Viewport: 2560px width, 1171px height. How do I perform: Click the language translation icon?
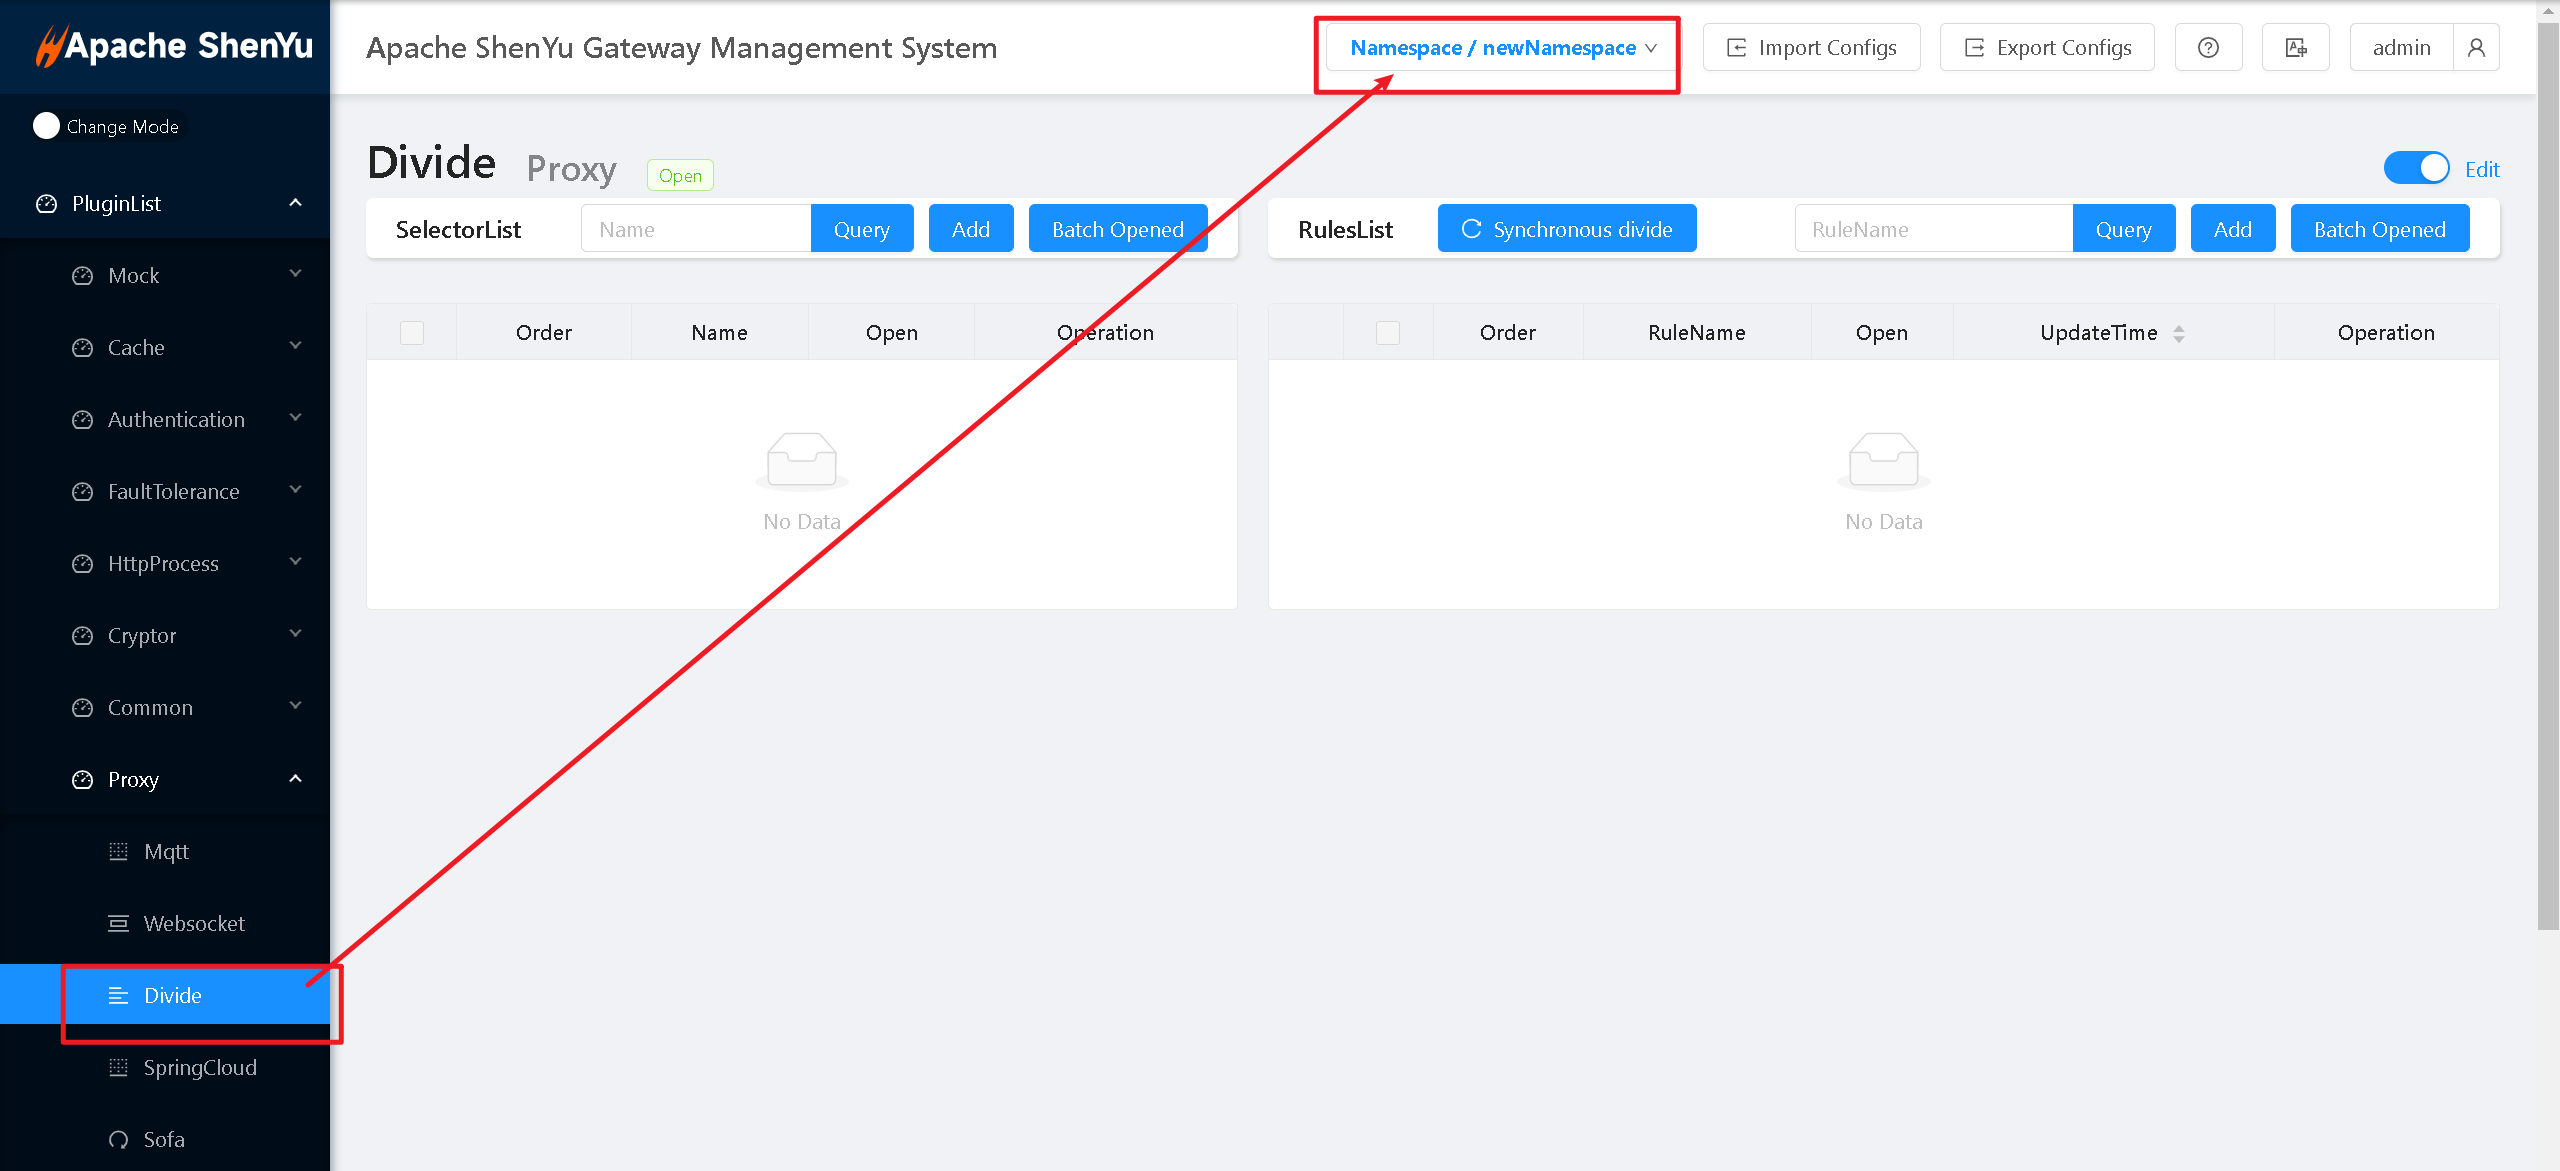(x=2296, y=48)
